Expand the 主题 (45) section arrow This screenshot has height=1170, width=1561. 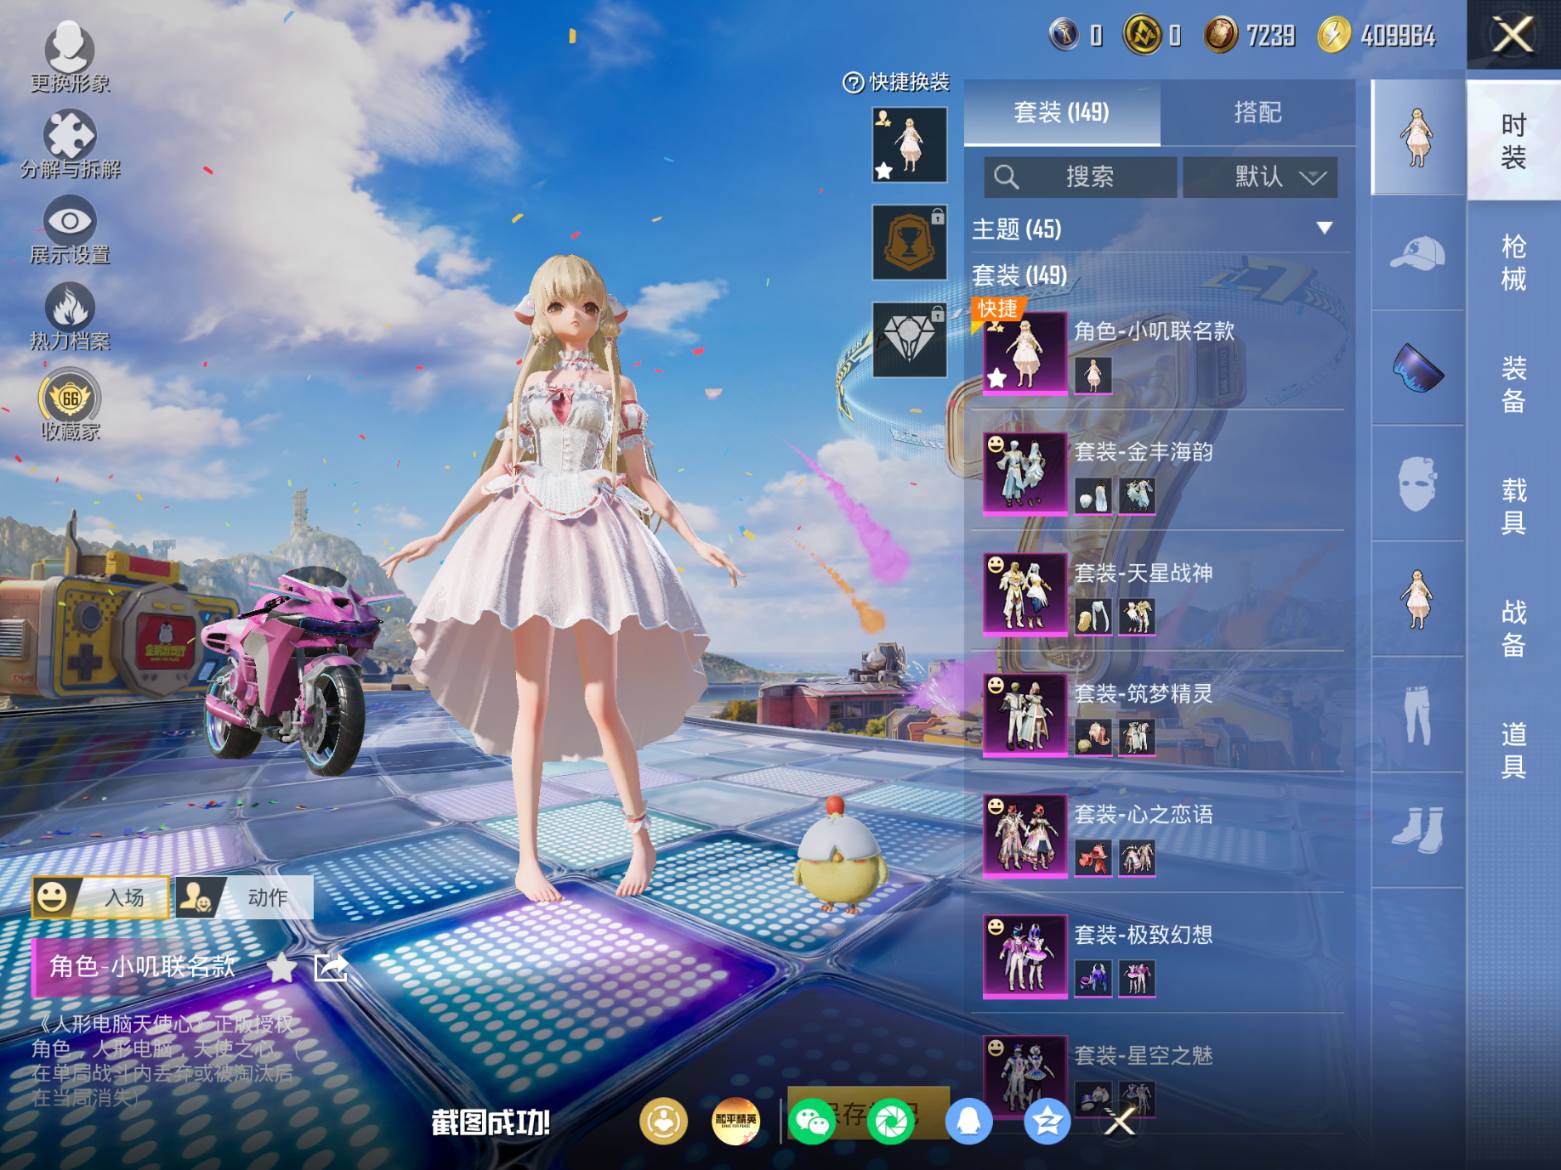(x=1325, y=228)
